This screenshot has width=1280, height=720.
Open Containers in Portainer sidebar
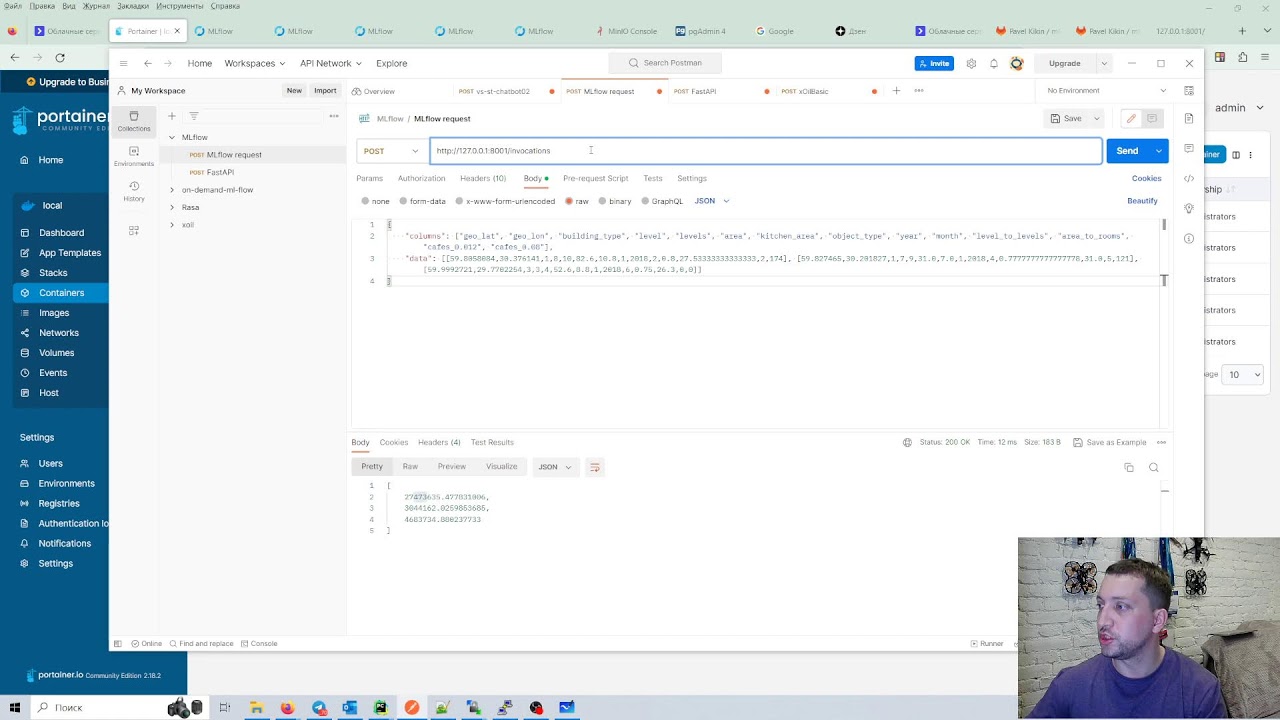(x=60, y=293)
